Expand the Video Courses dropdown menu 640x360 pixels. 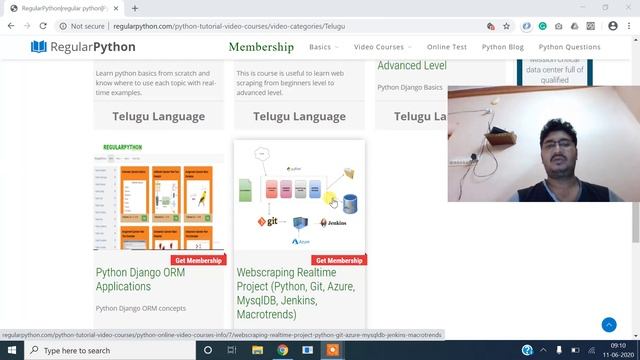click(382, 47)
